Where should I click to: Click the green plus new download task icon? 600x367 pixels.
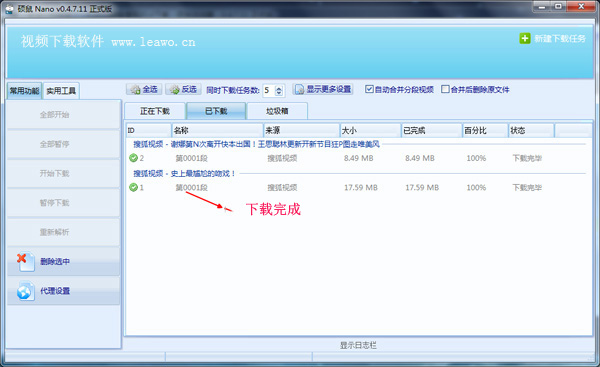pos(525,38)
